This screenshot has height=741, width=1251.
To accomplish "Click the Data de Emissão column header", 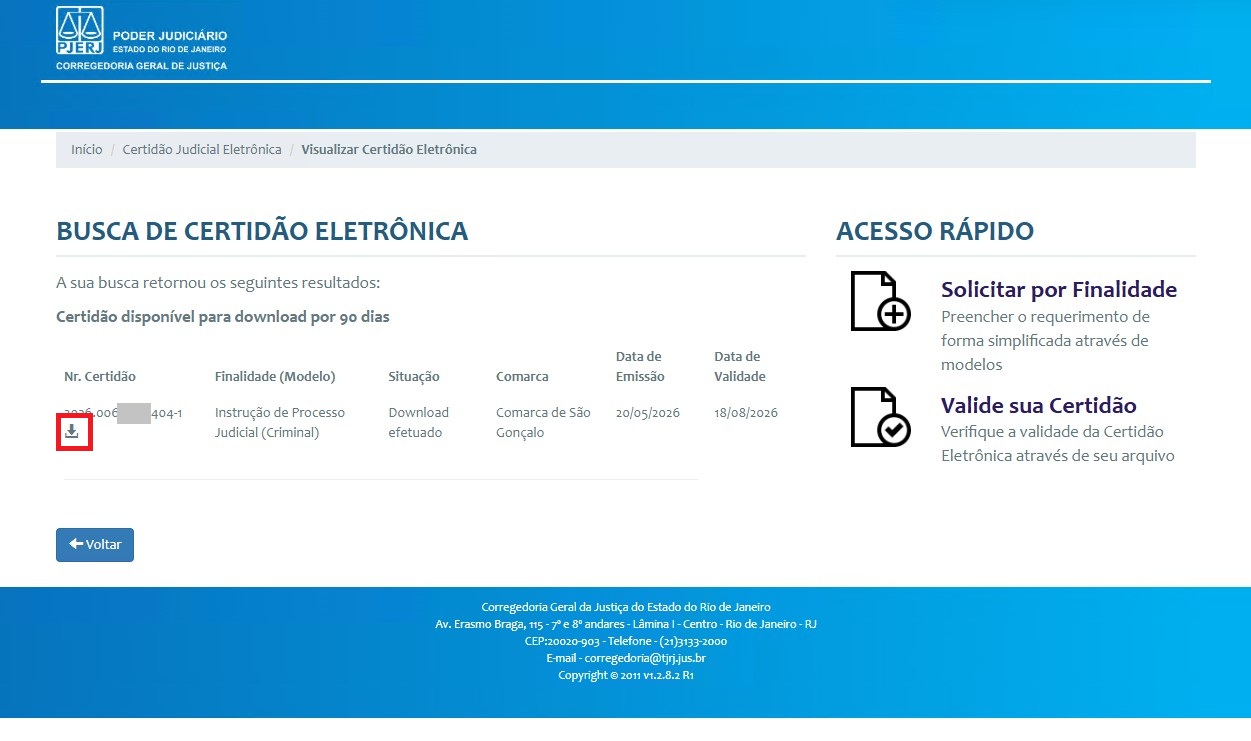I will tap(641, 367).
